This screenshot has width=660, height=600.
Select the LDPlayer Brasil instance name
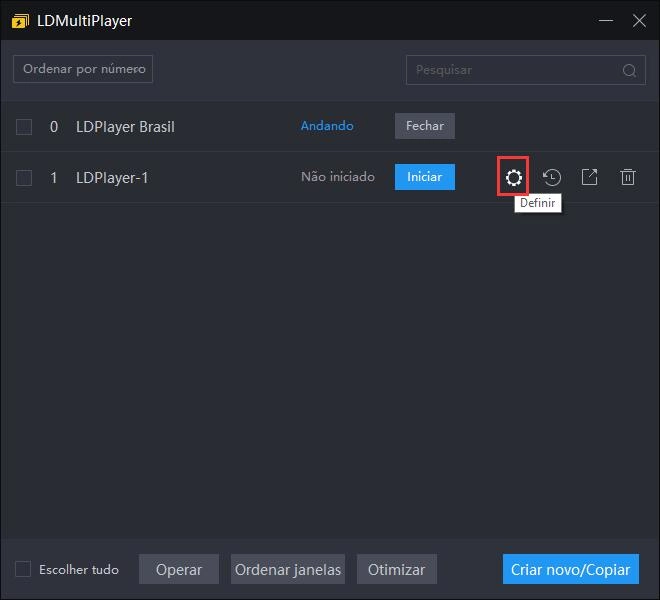[125, 127]
